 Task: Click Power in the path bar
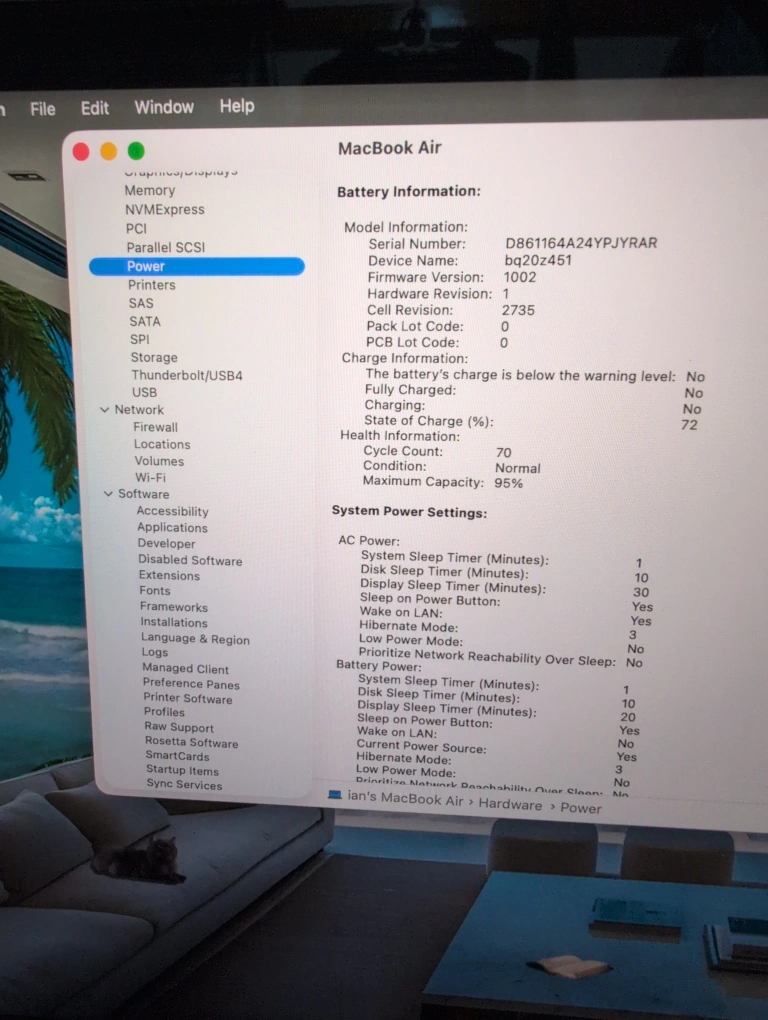[581, 809]
